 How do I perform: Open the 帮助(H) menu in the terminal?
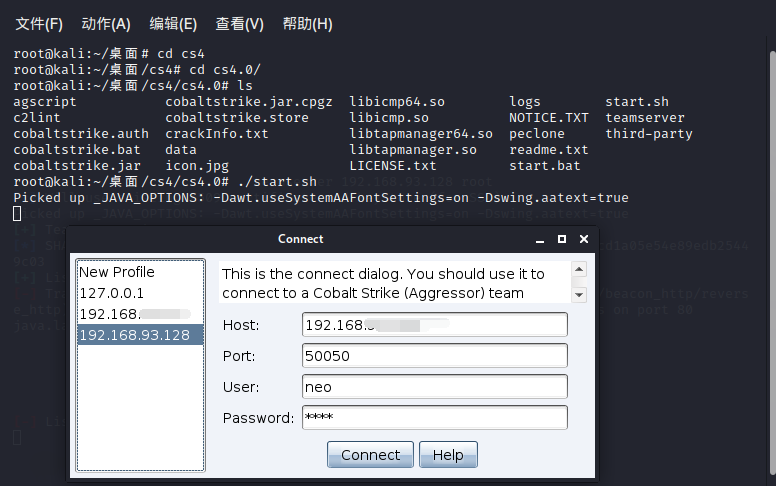pyautogui.click(x=307, y=24)
